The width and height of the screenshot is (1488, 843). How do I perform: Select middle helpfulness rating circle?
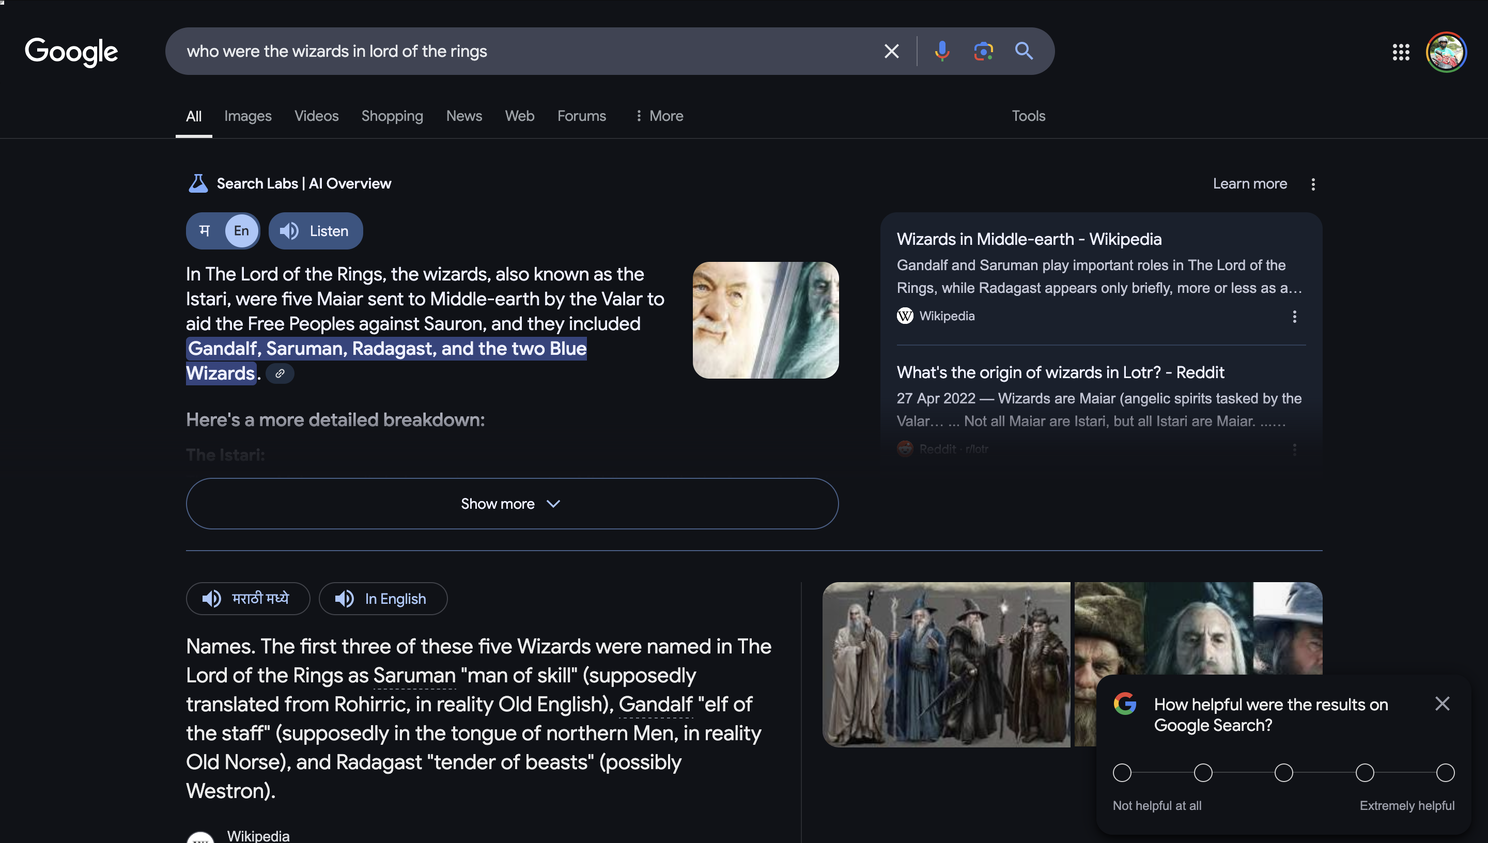click(1284, 773)
